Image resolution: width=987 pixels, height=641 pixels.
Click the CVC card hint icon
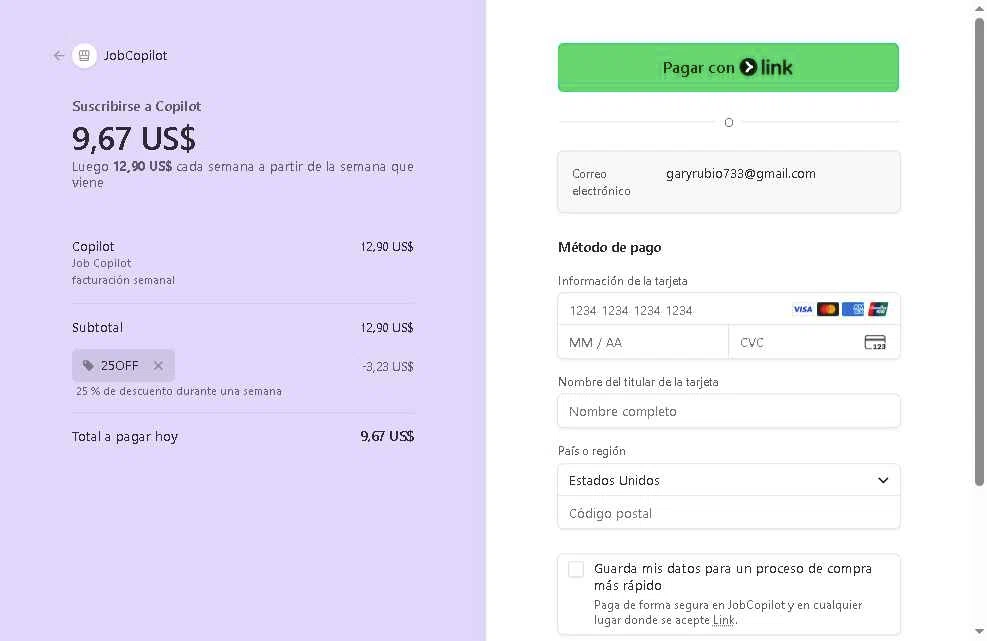tap(875, 343)
